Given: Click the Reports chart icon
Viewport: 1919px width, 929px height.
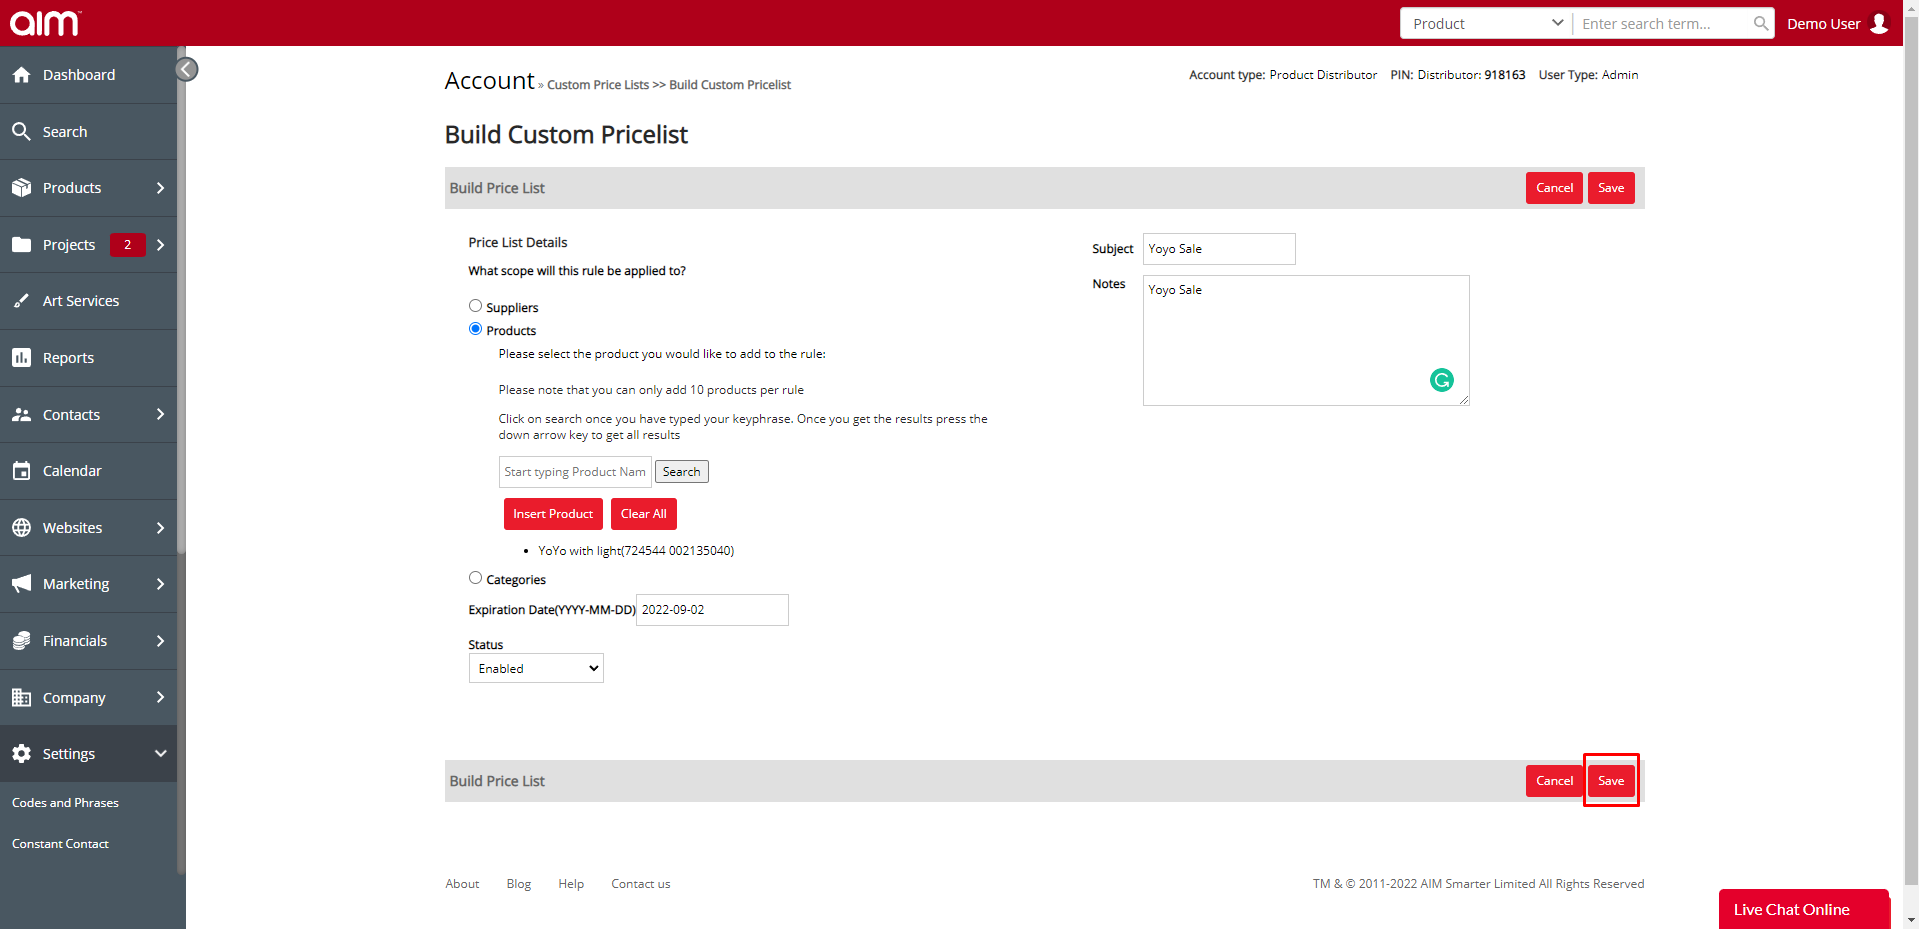Looking at the screenshot, I should [21, 358].
